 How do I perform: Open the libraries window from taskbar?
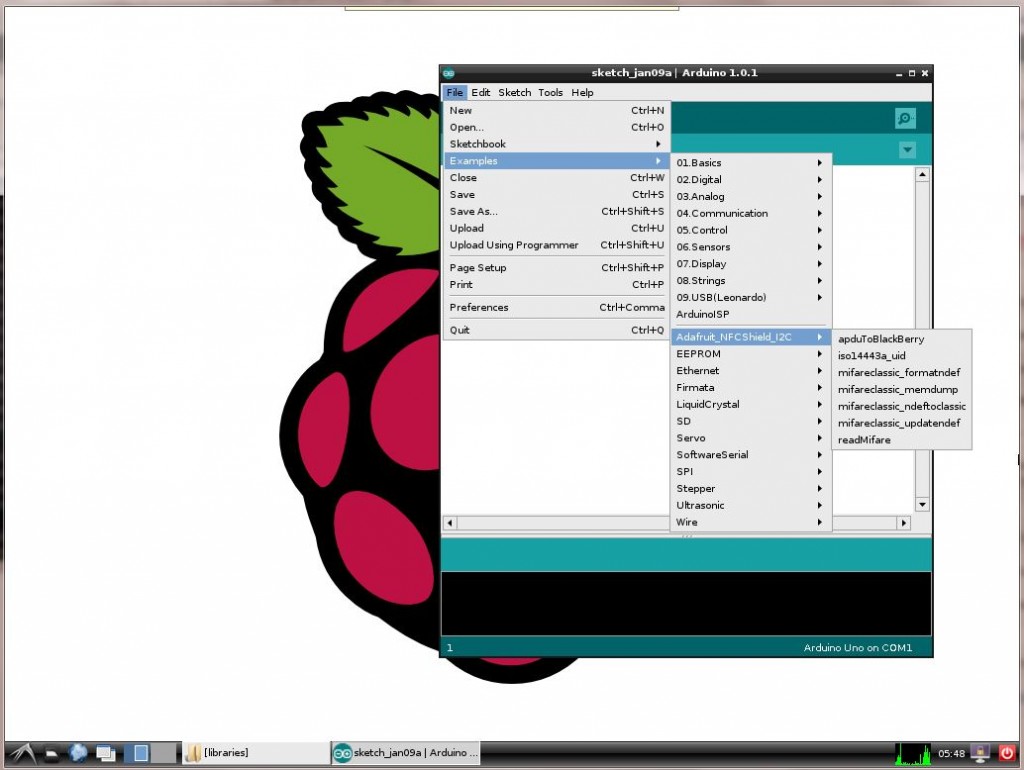(x=255, y=753)
